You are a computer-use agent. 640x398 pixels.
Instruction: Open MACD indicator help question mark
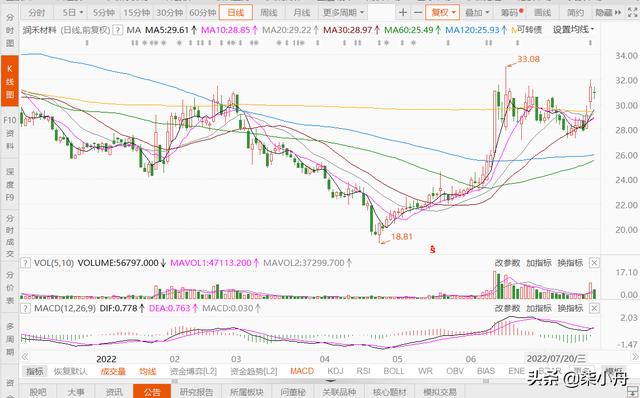click(25, 308)
